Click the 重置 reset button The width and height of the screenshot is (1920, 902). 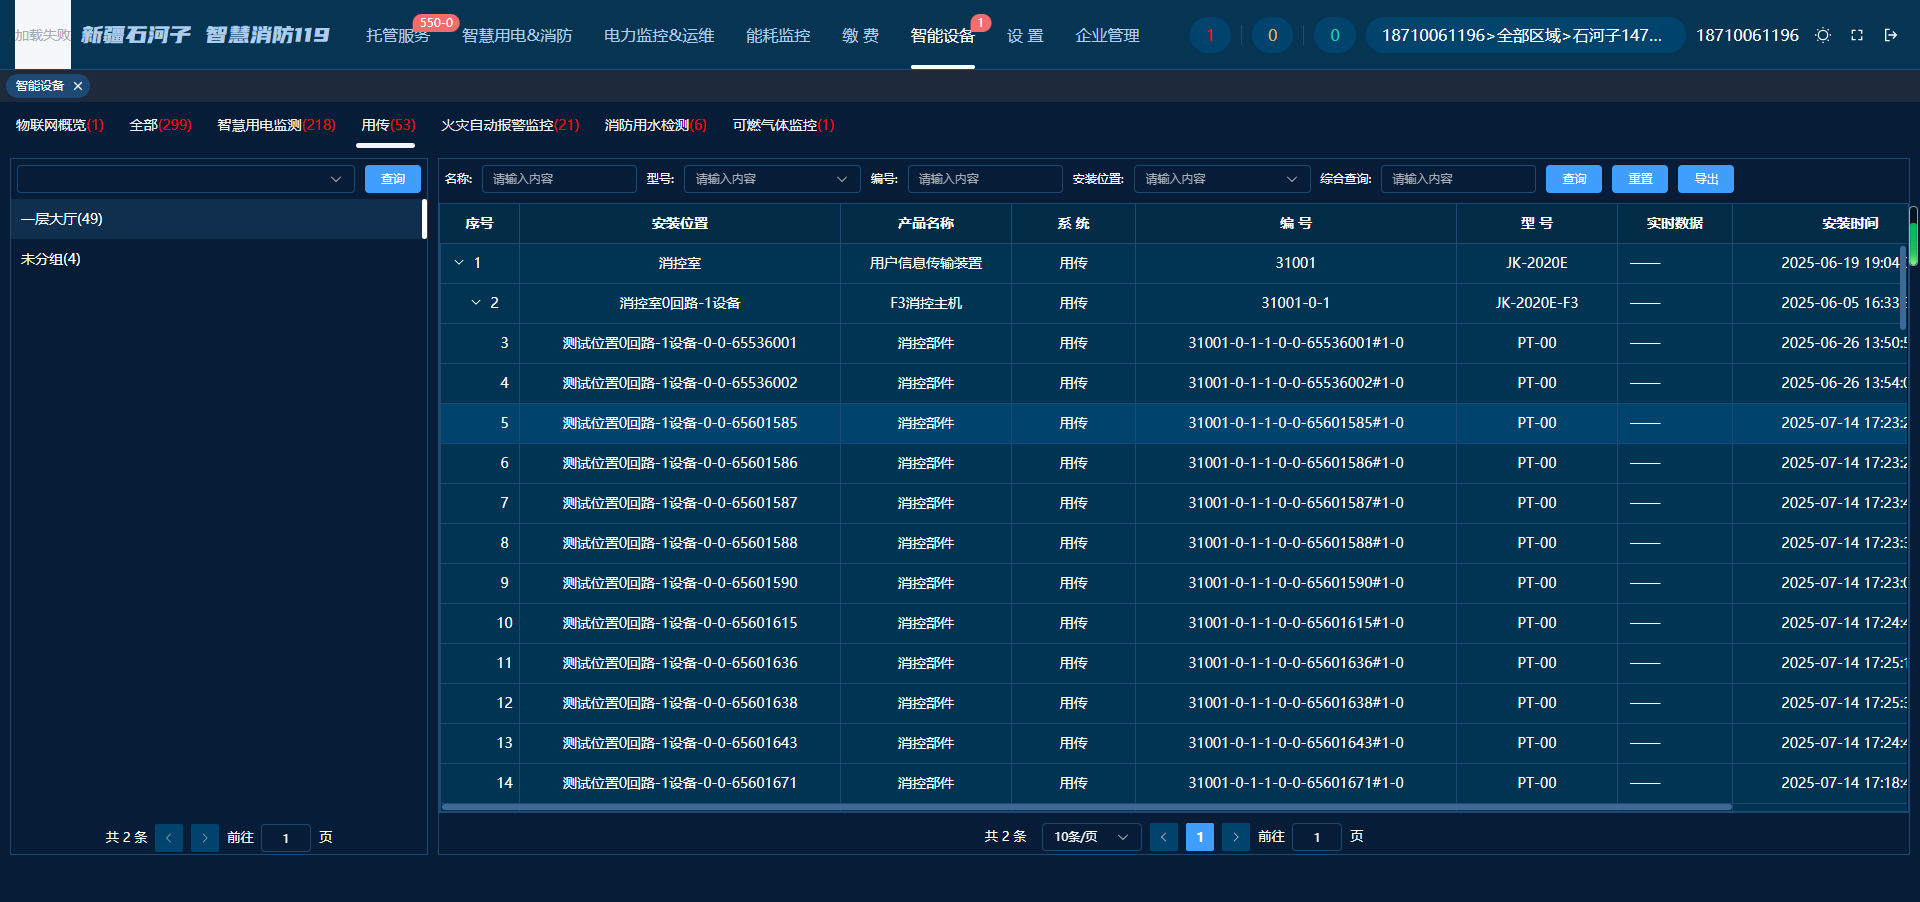(1640, 179)
